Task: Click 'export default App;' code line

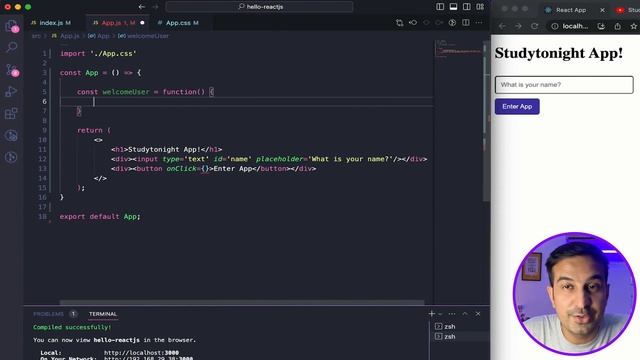Action: 100,216
